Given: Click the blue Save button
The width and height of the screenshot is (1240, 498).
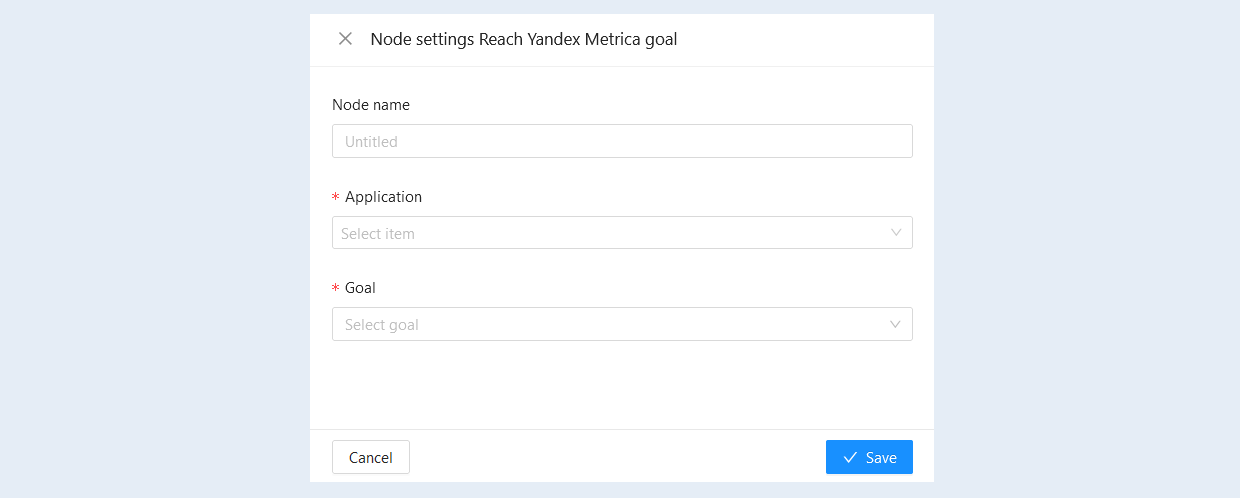Looking at the screenshot, I should [x=869, y=457].
